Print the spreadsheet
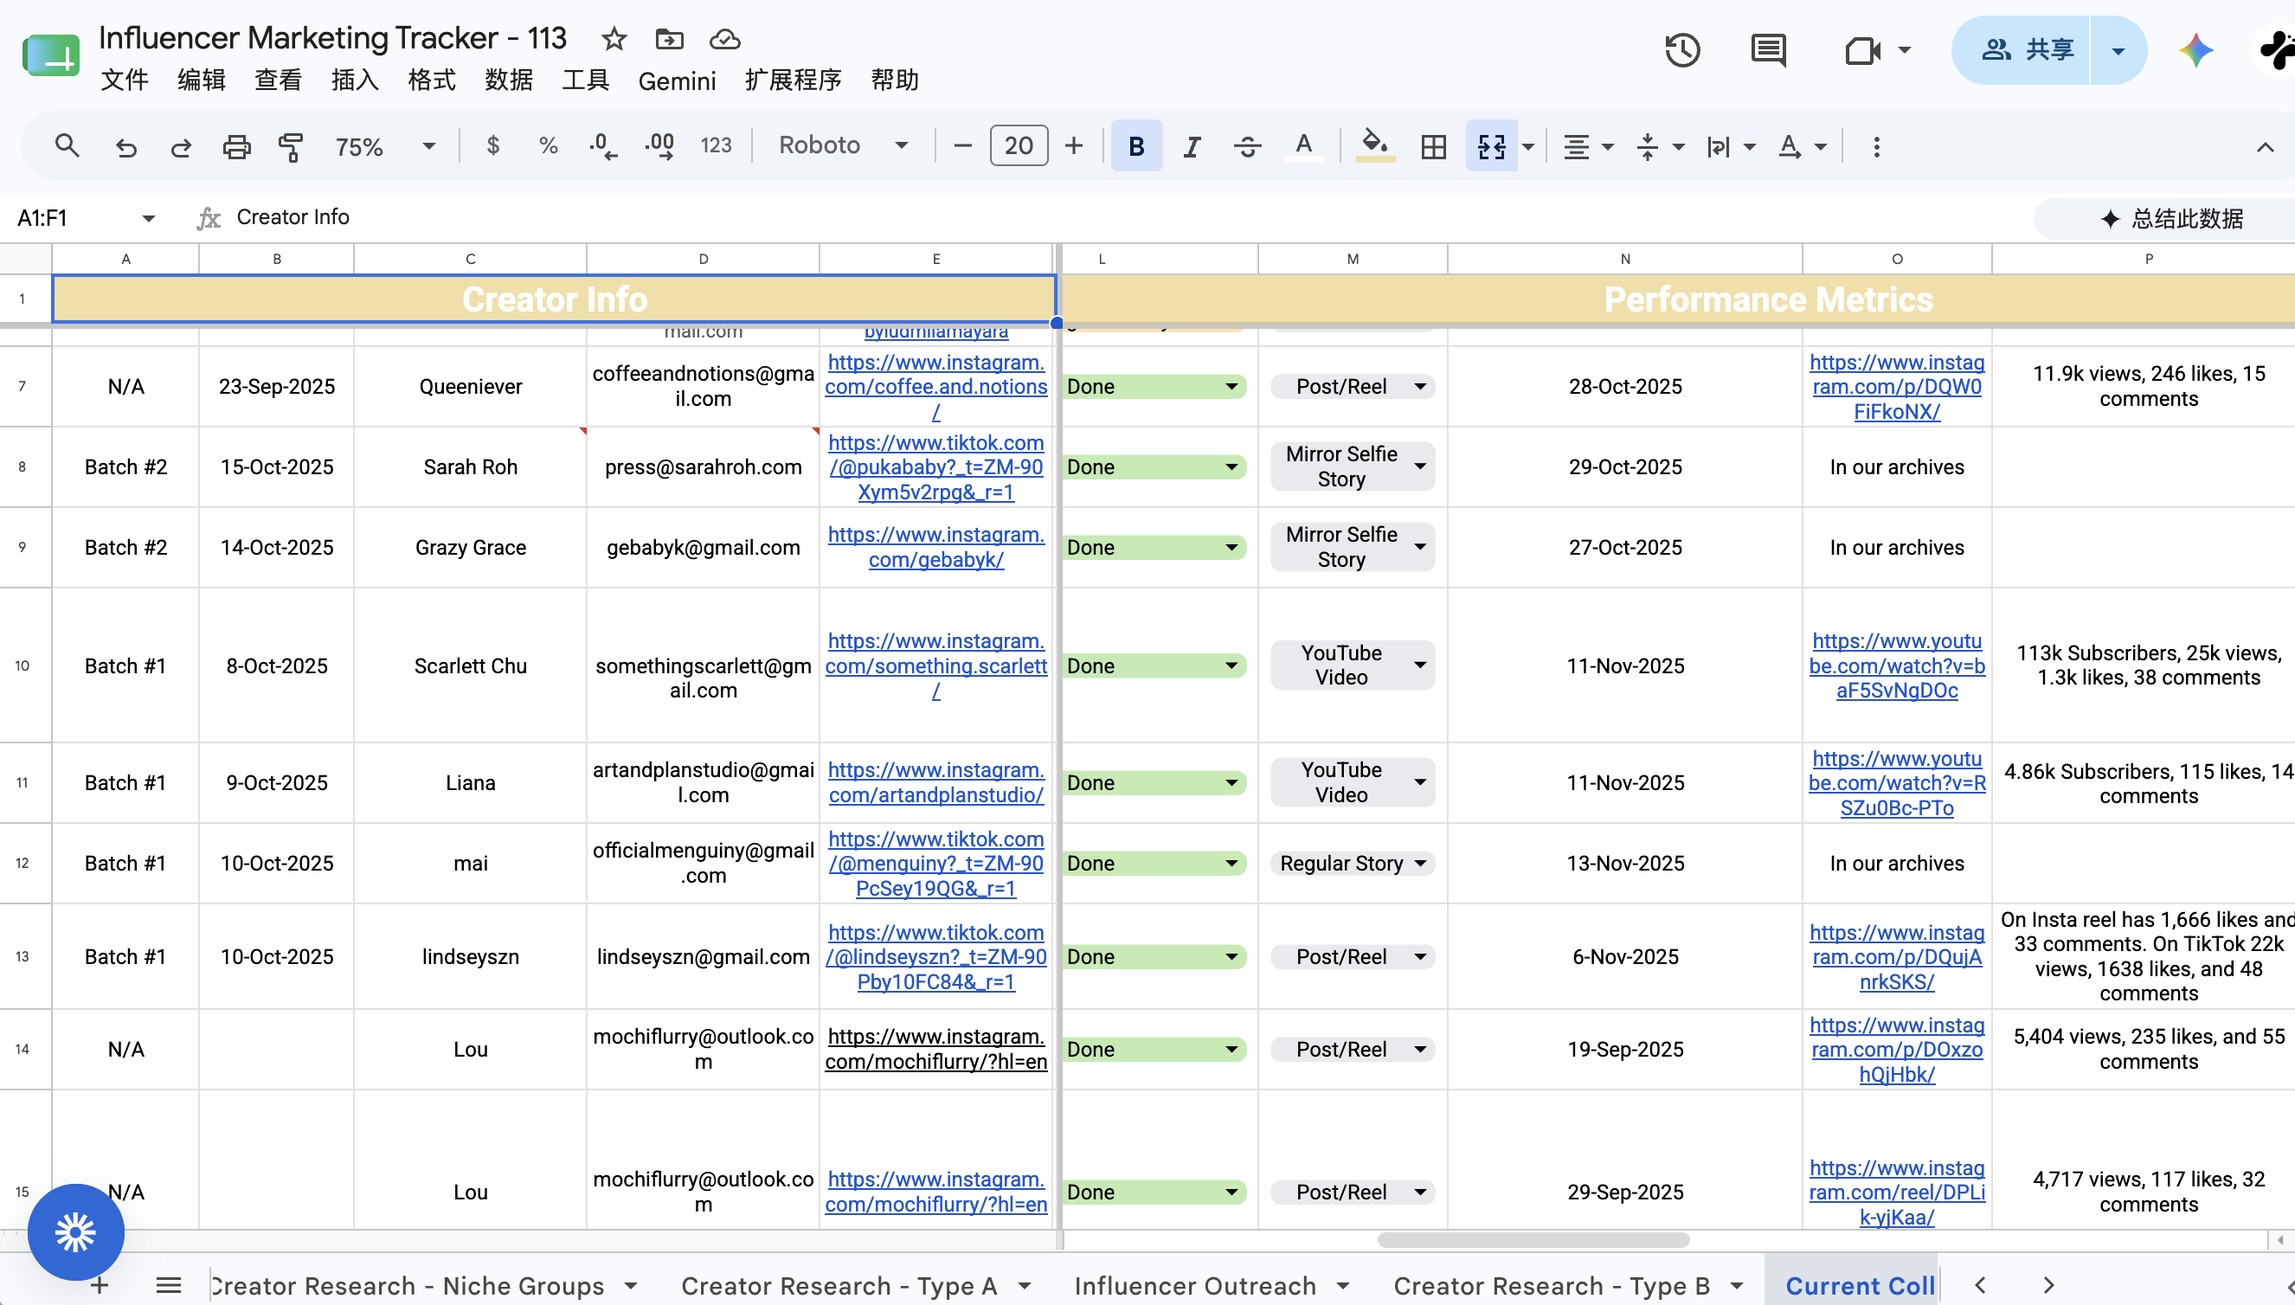 [236, 147]
